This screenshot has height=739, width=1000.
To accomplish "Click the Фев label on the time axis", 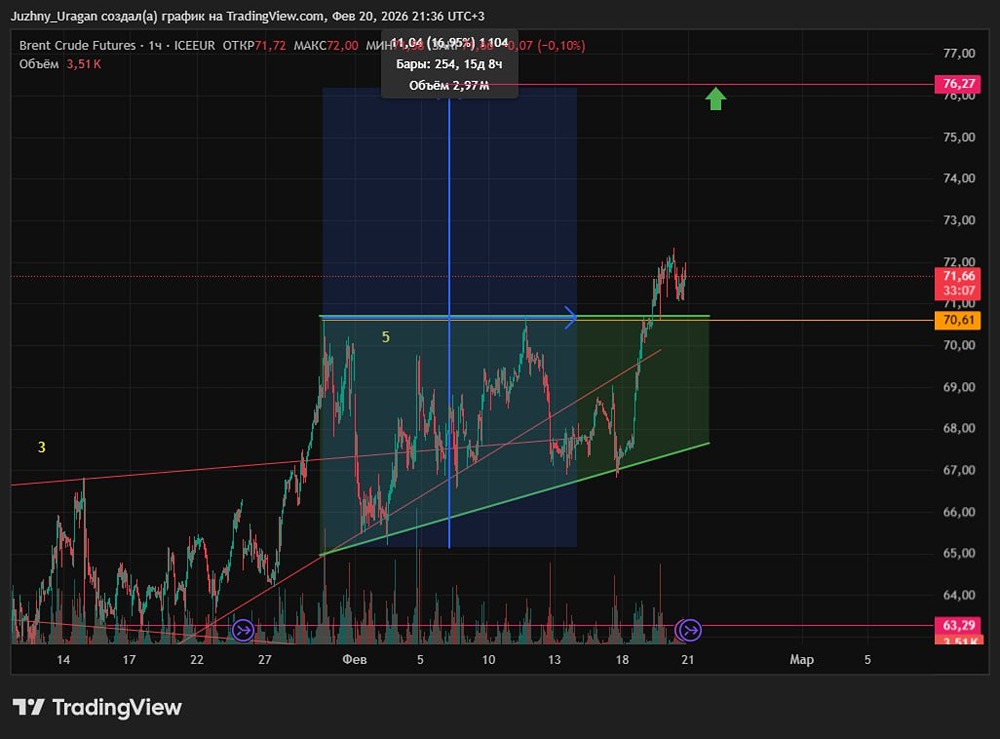I will click(x=354, y=659).
